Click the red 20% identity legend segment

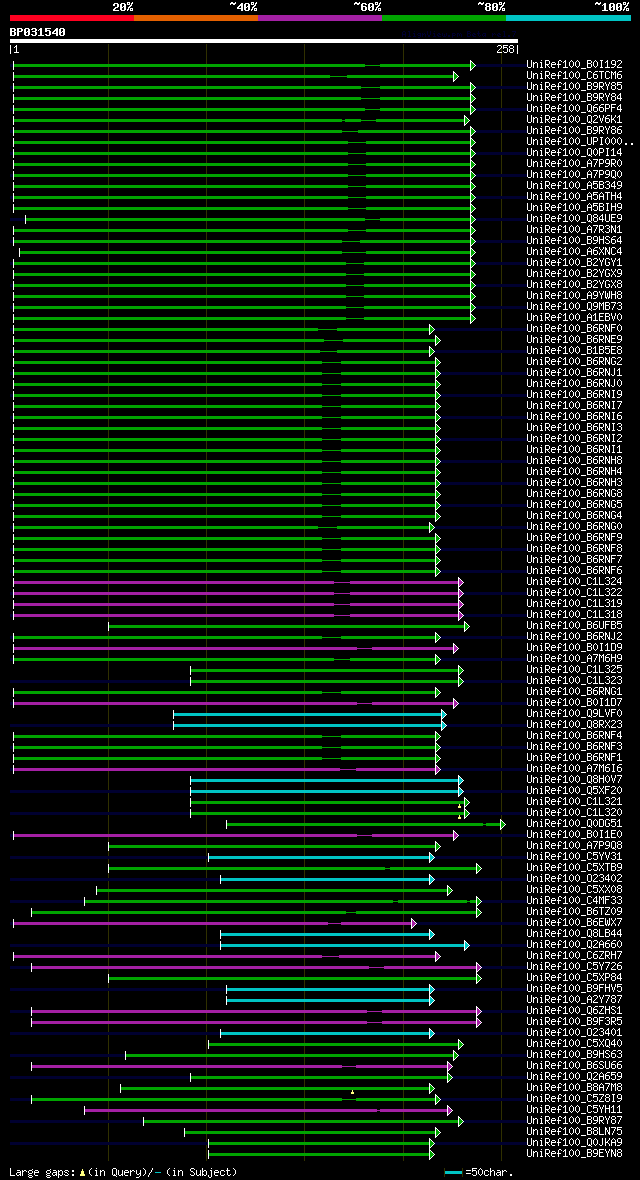click(x=72, y=17)
